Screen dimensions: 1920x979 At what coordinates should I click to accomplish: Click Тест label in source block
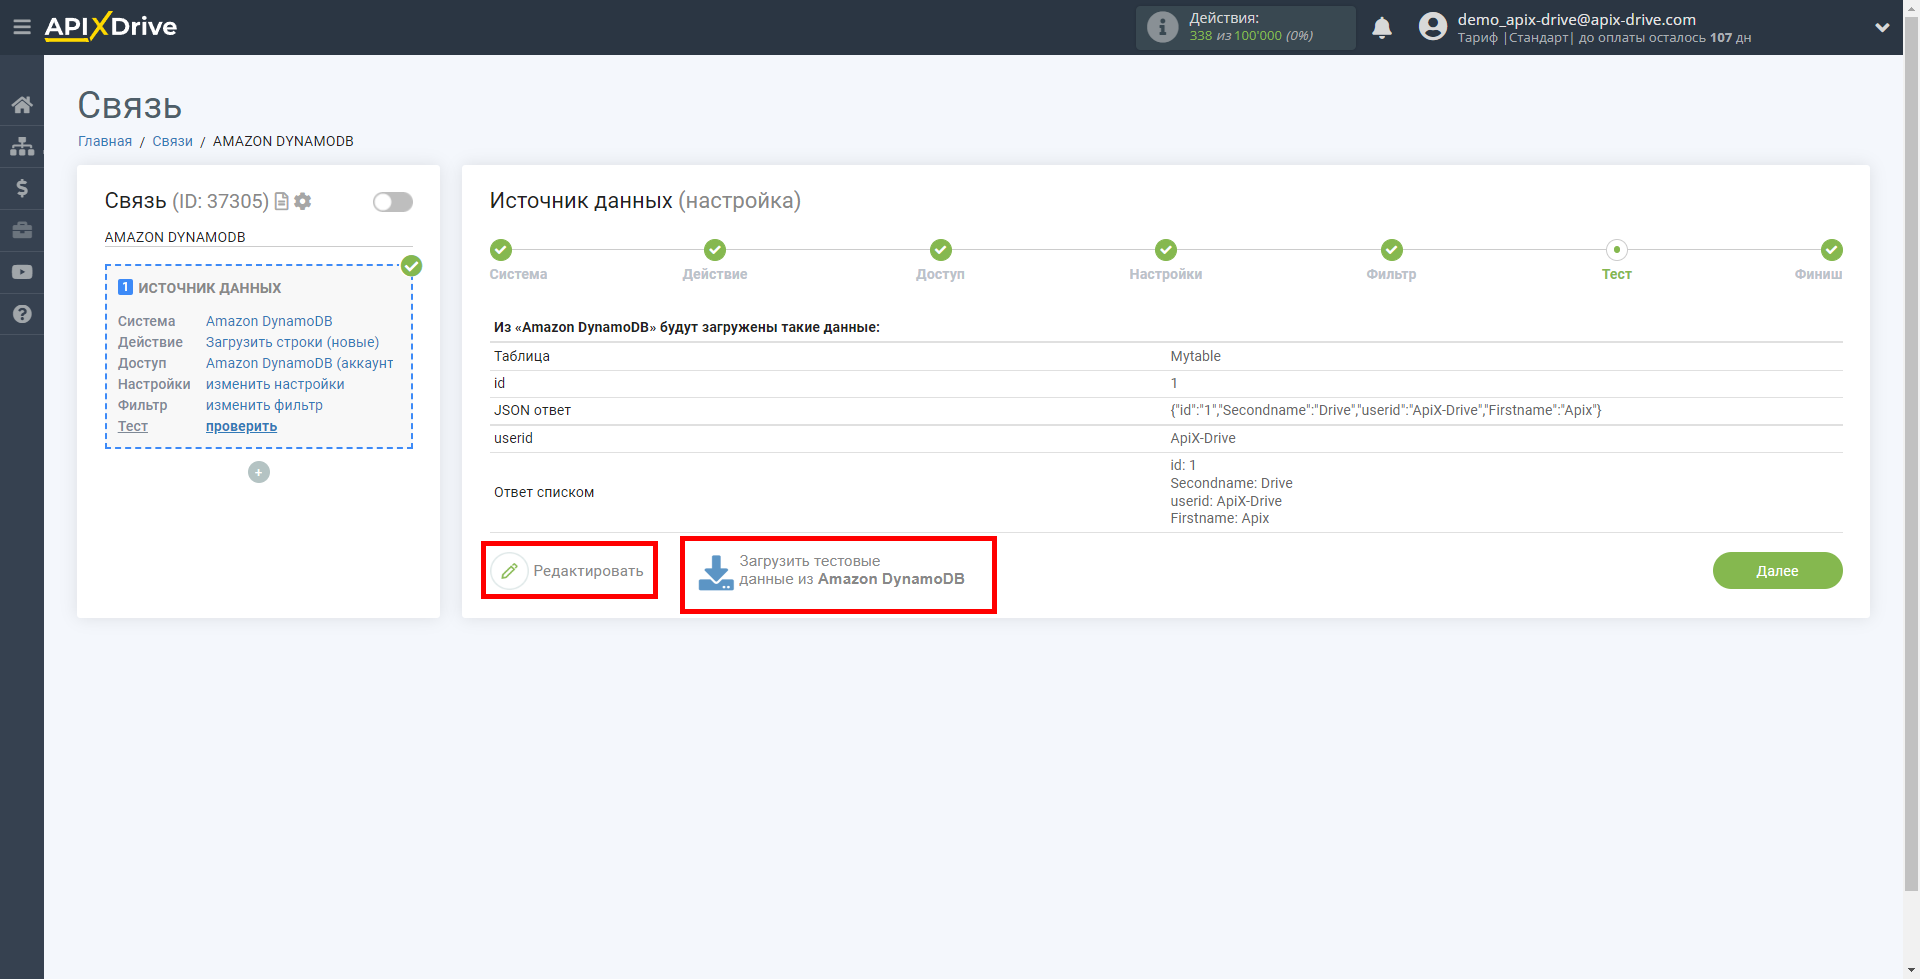click(133, 426)
